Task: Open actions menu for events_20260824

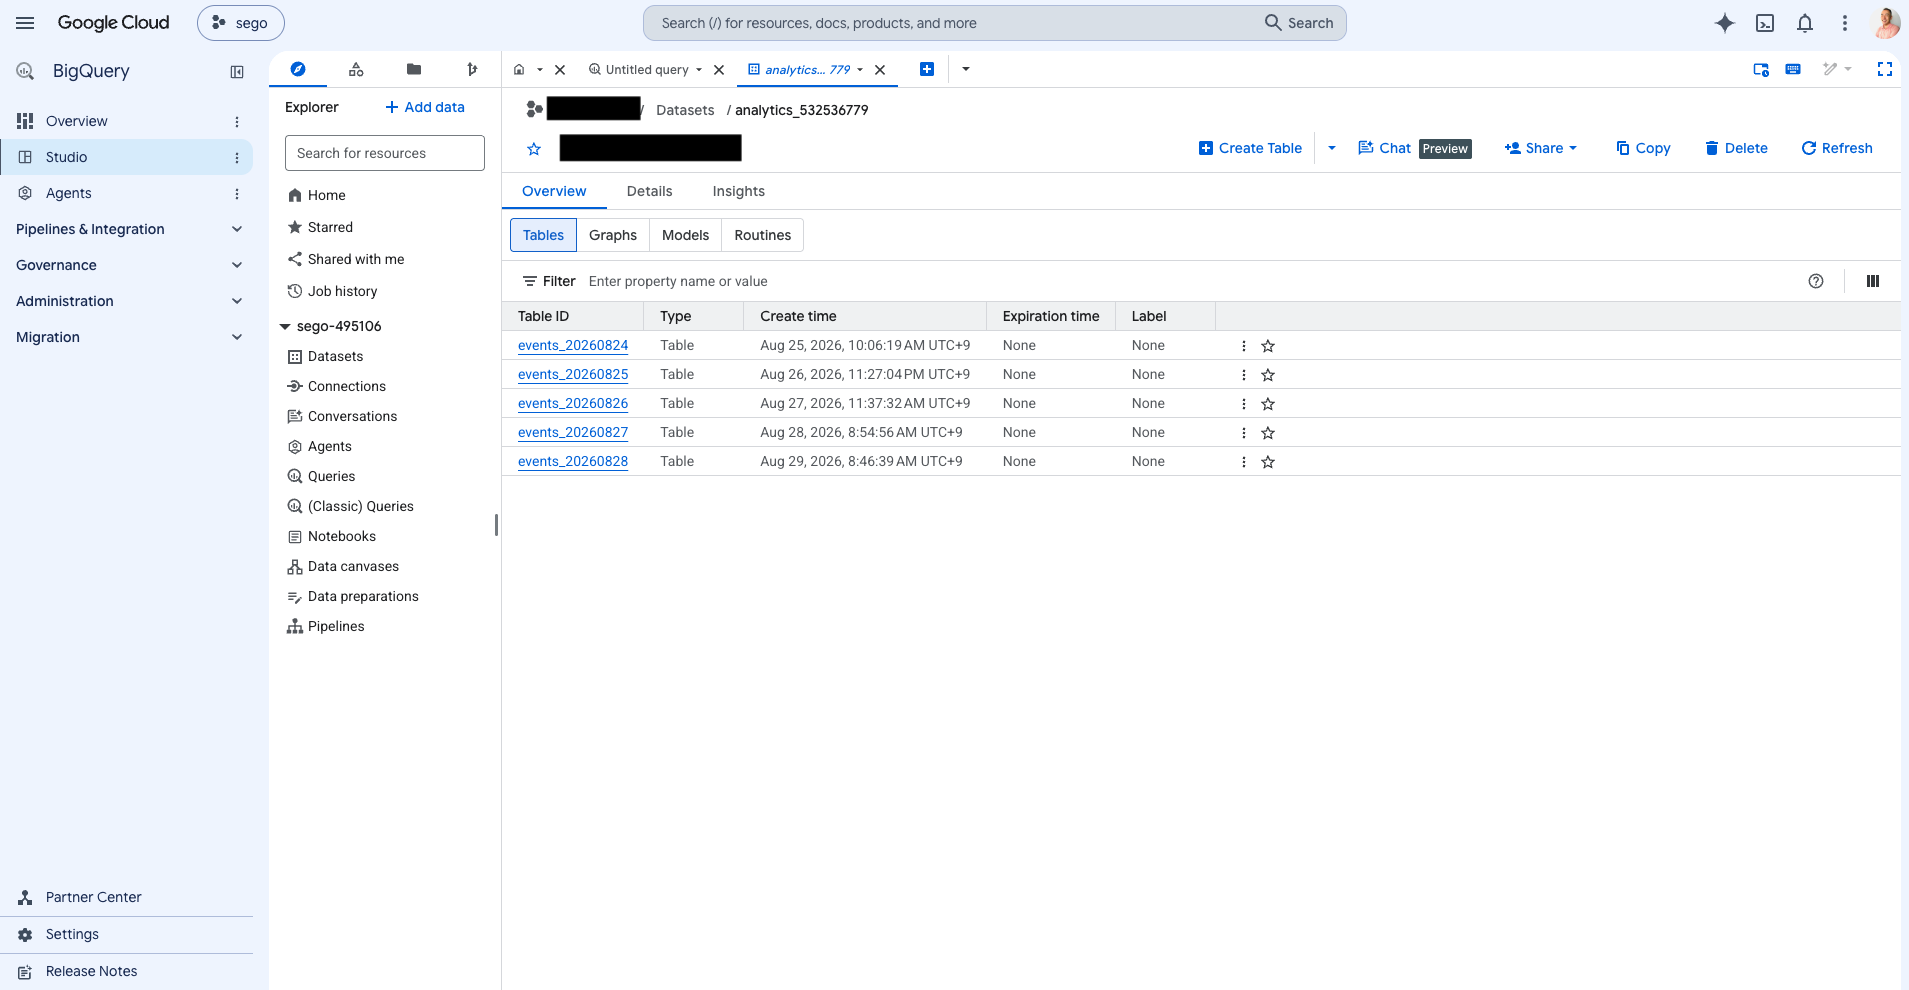Action: tap(1244, 346)
